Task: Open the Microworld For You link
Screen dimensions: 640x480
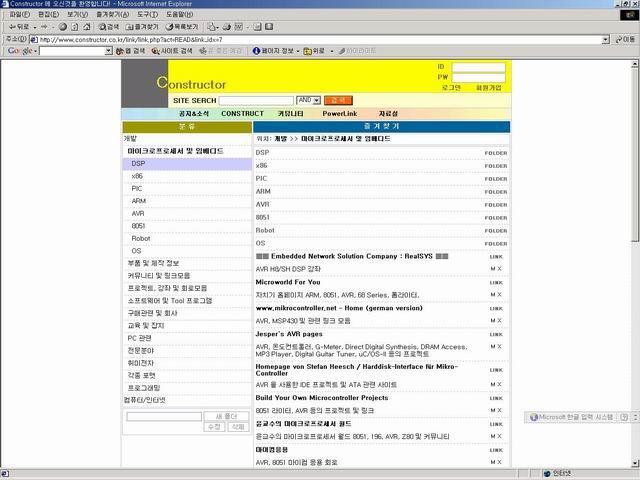Action: [x=288, y=282]
